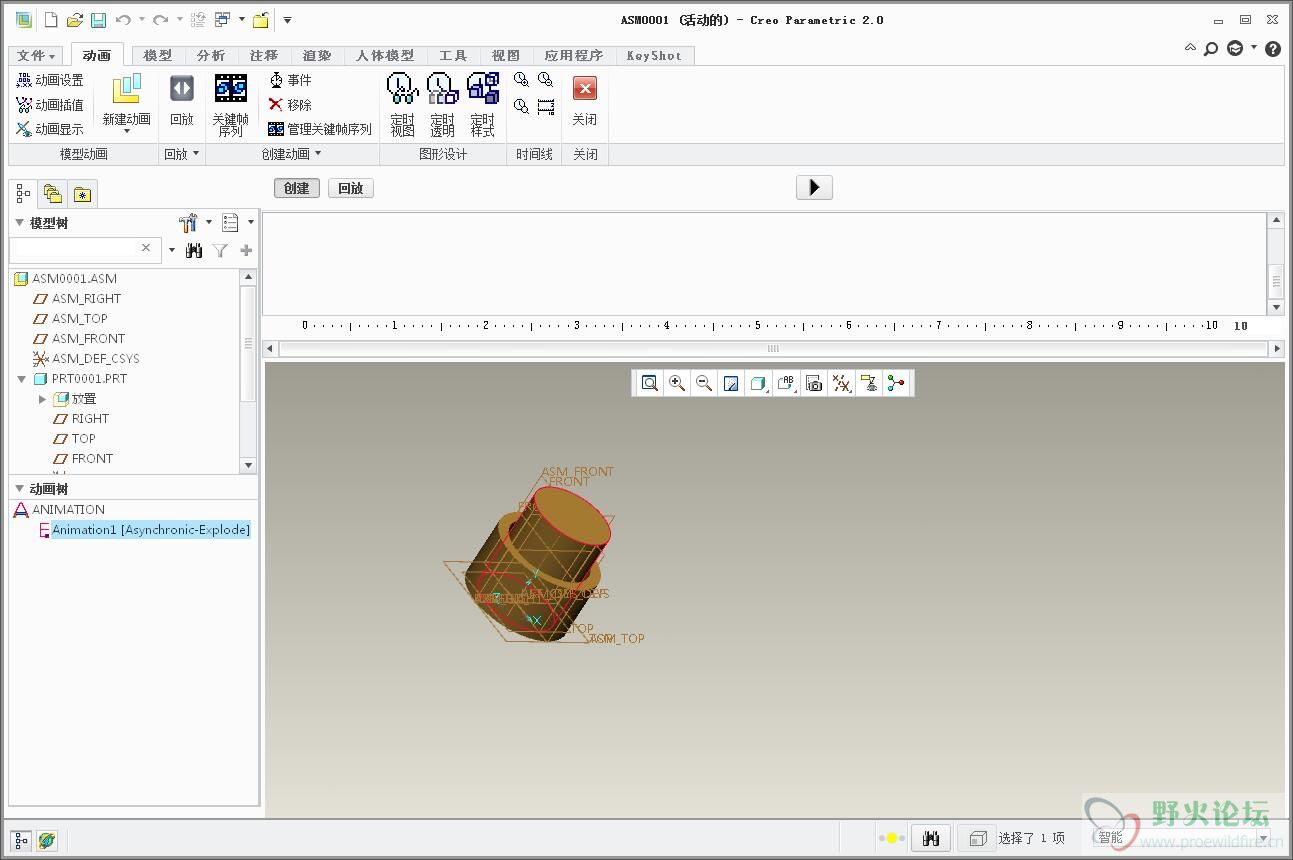
Task: Toggle annotation display in graphics toolbar
Action: 869,383
